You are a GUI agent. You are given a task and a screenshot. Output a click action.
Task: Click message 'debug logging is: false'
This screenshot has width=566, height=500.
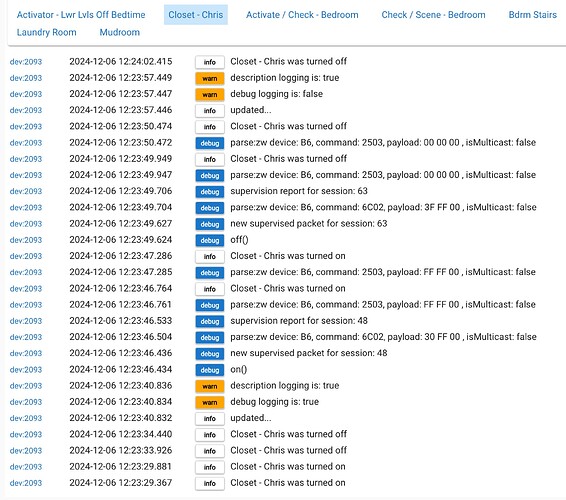click(x=277, y=94)
